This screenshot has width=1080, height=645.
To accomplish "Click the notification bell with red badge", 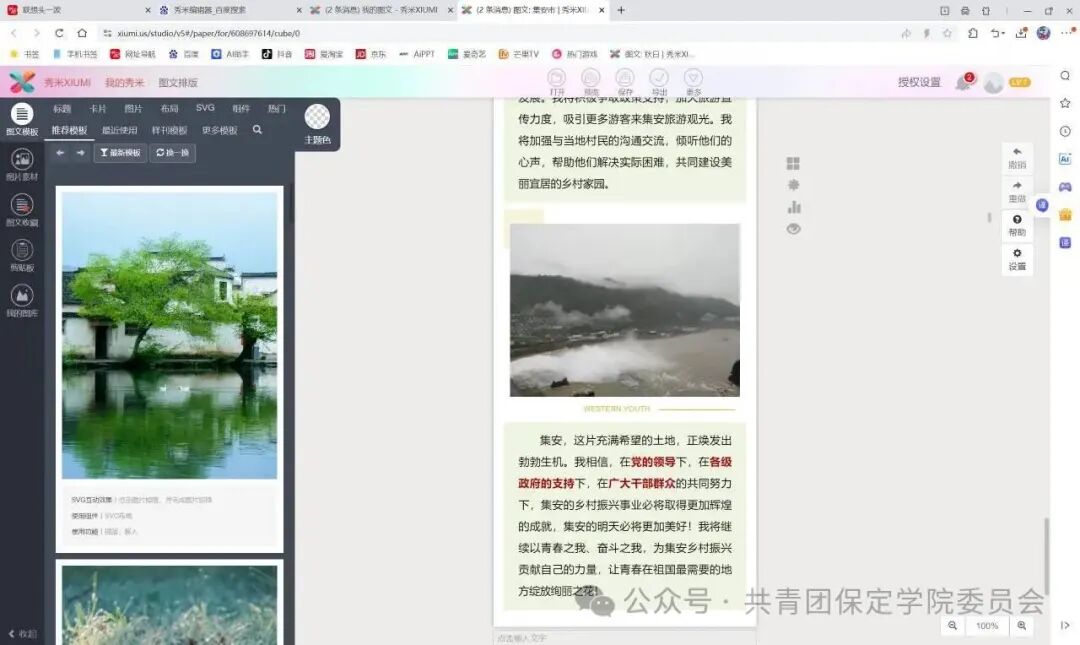I will coord(963,83).
